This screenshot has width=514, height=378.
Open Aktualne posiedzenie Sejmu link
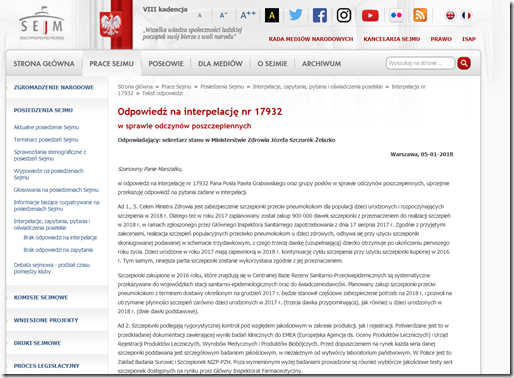pos(46,127)
